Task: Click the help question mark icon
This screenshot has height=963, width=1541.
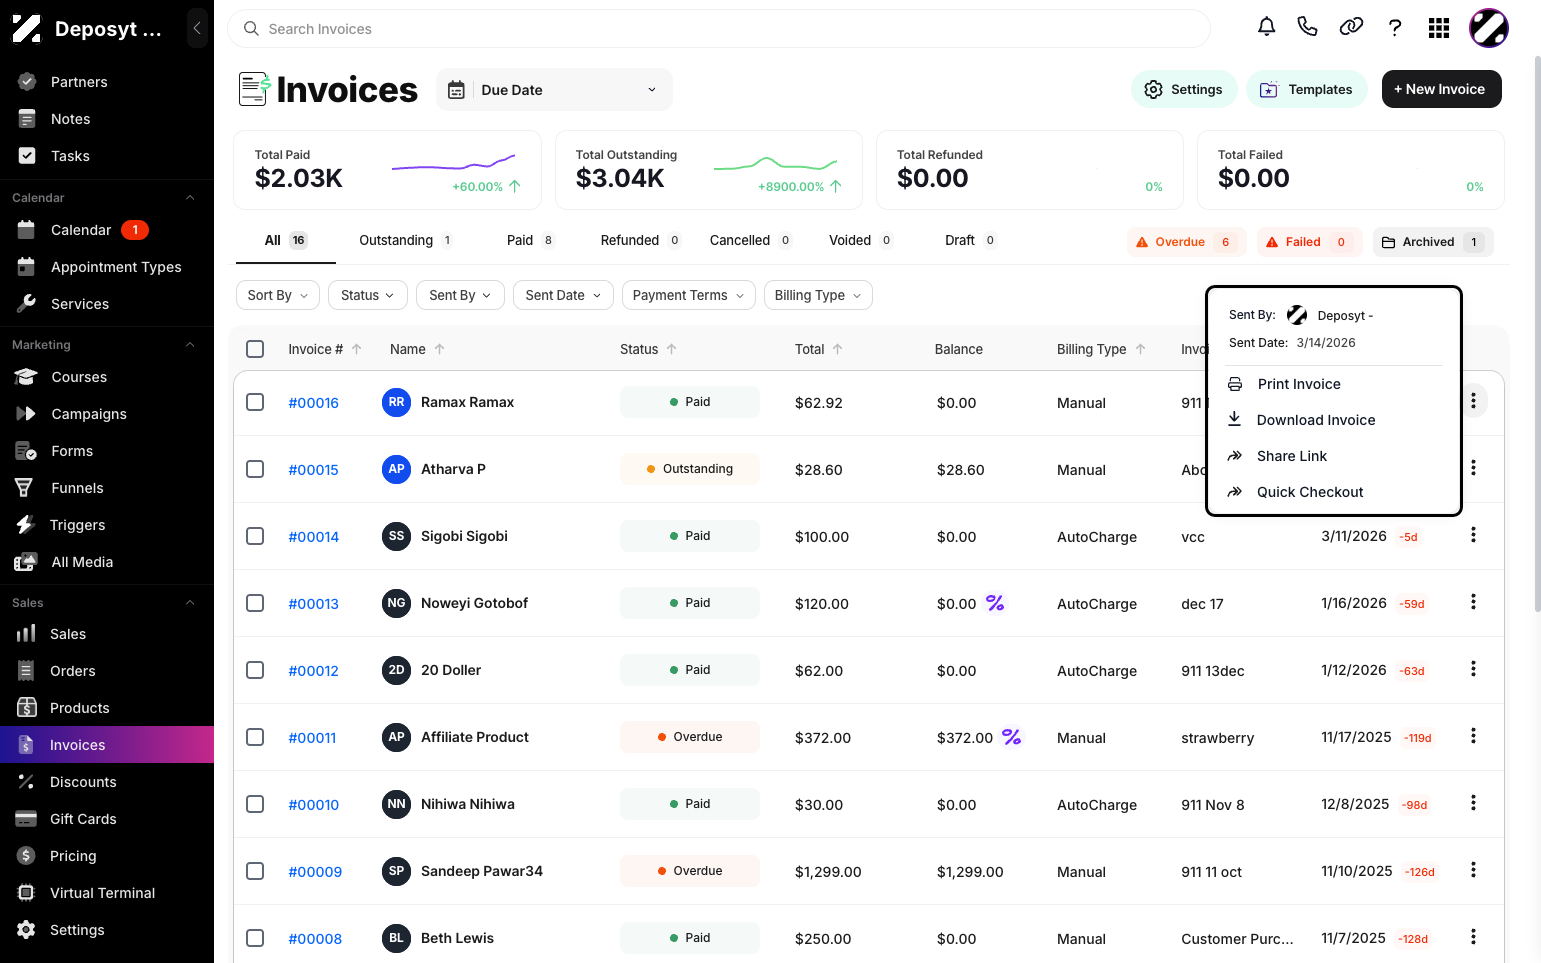Action: click(x=1395, y=28)
